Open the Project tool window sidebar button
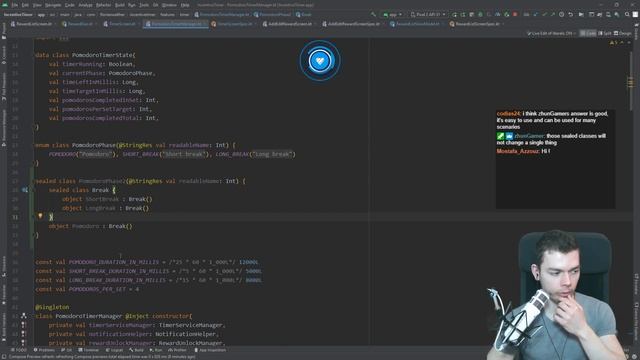This screenshot has width=640, height=360. tap(4, 31)
